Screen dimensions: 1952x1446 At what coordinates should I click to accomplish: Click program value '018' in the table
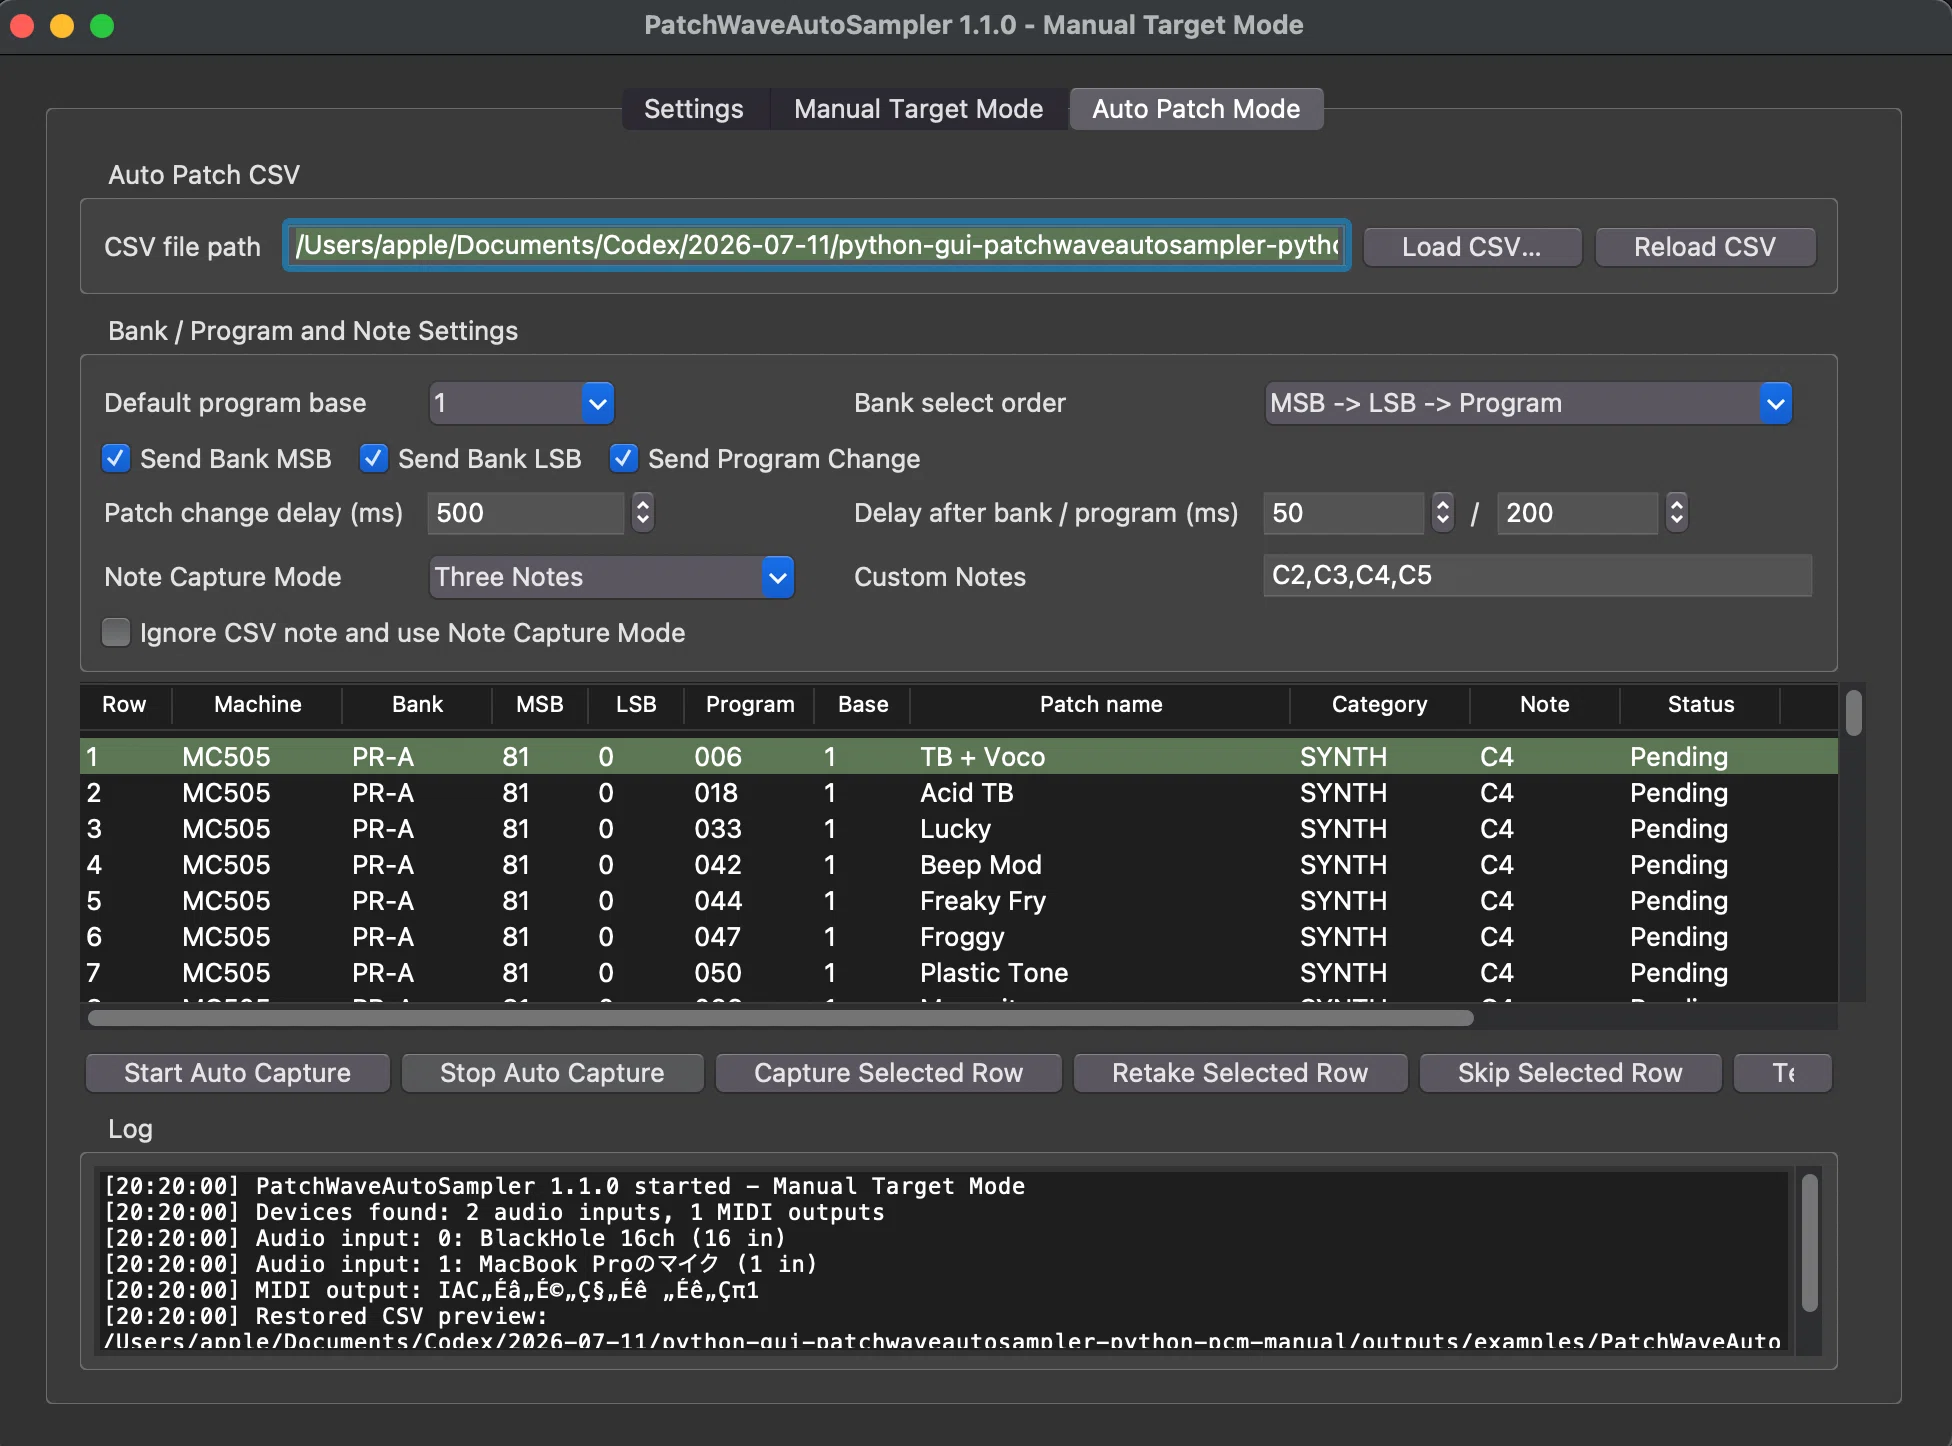[718, 793]
